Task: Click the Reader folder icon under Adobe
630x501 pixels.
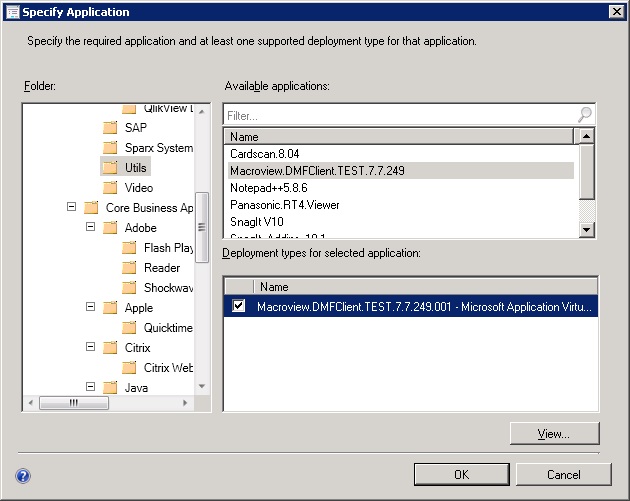Action: [129, 268]
